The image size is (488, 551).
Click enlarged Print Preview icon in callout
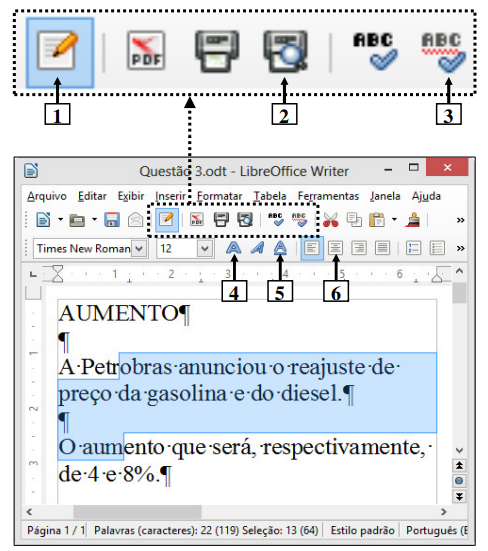coord(286,51)
